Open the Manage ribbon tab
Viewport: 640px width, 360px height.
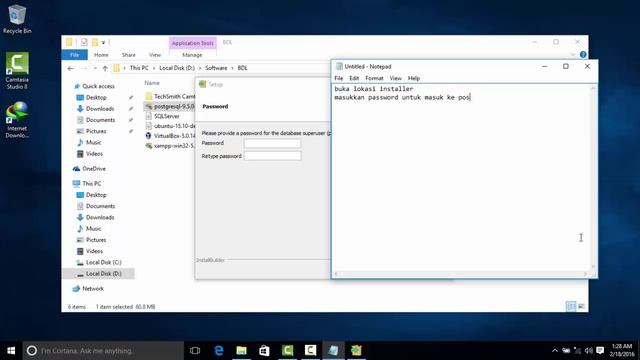click(x=192, y=55)
